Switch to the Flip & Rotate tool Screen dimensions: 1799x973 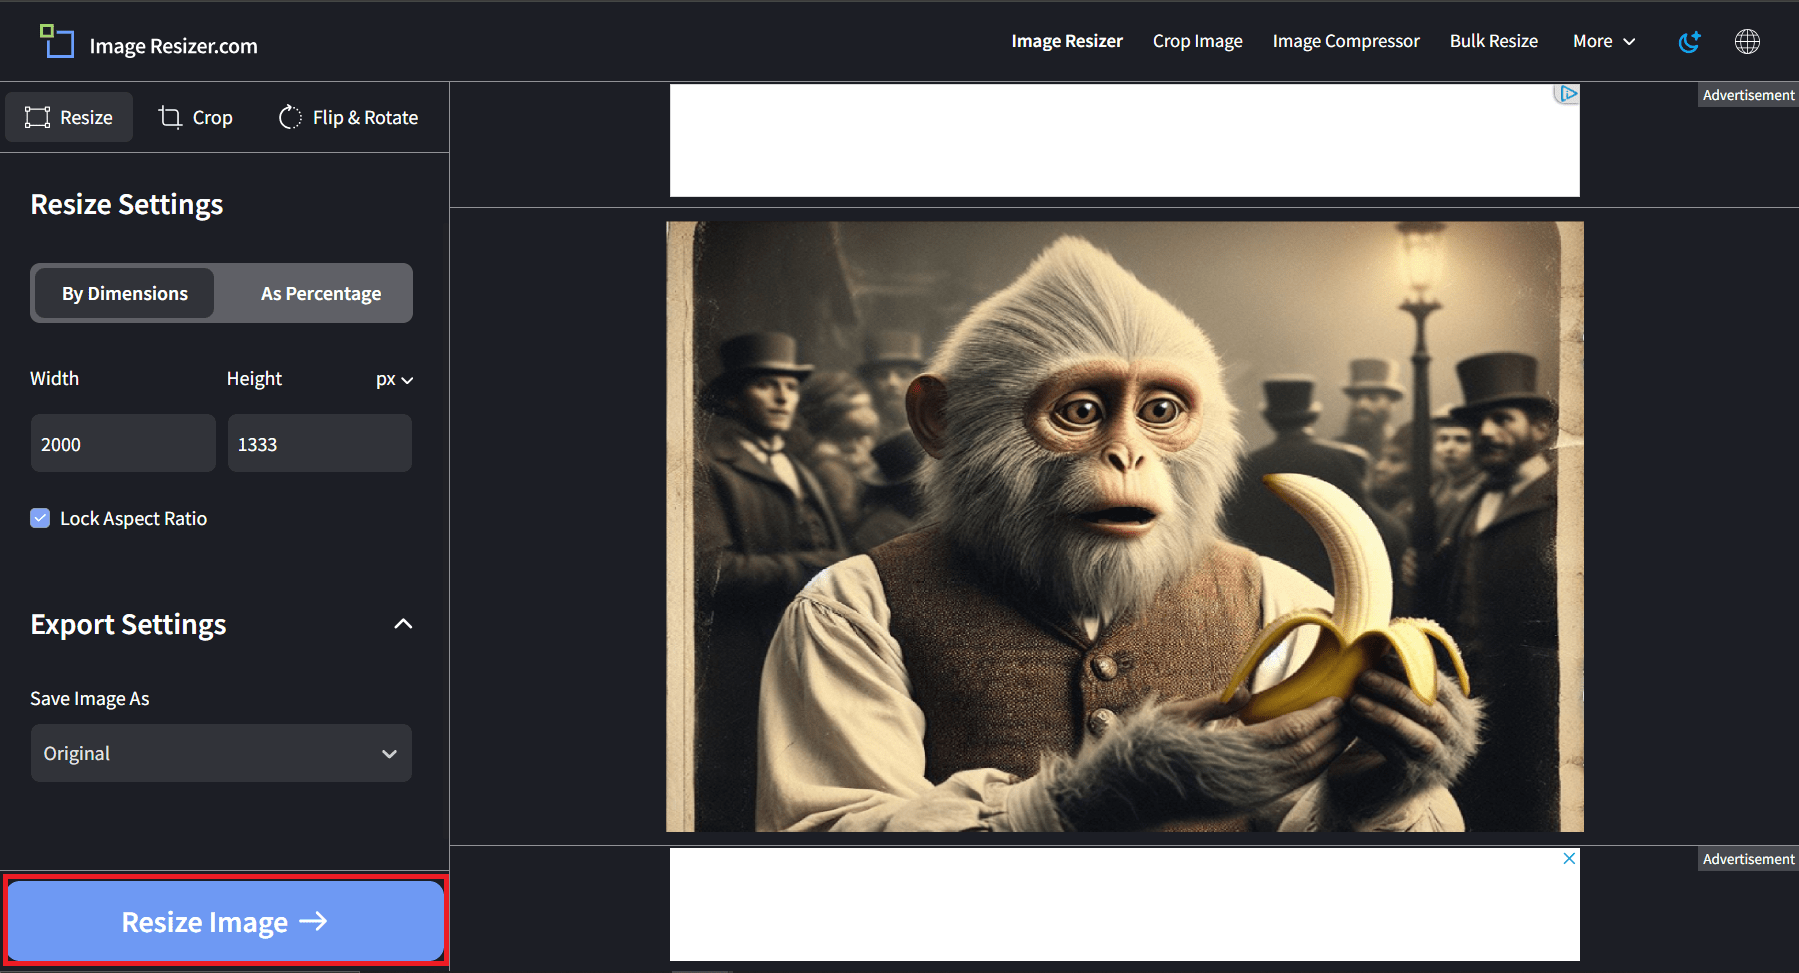(x=347, y=117)
